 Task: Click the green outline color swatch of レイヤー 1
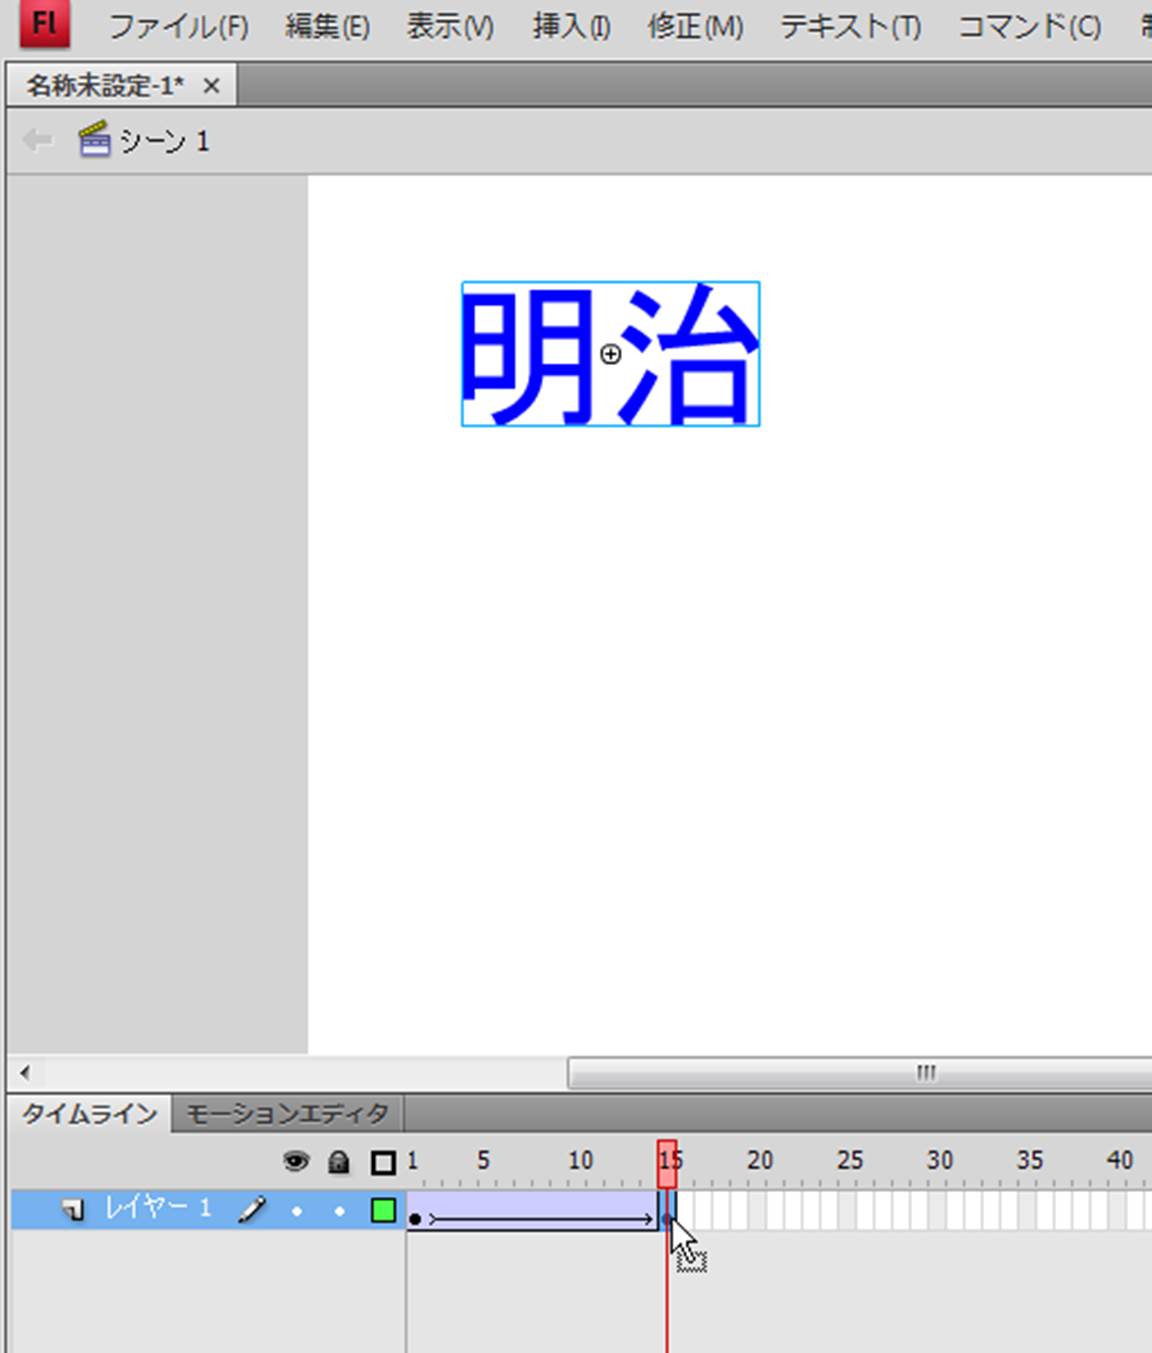pos(383,1210)
